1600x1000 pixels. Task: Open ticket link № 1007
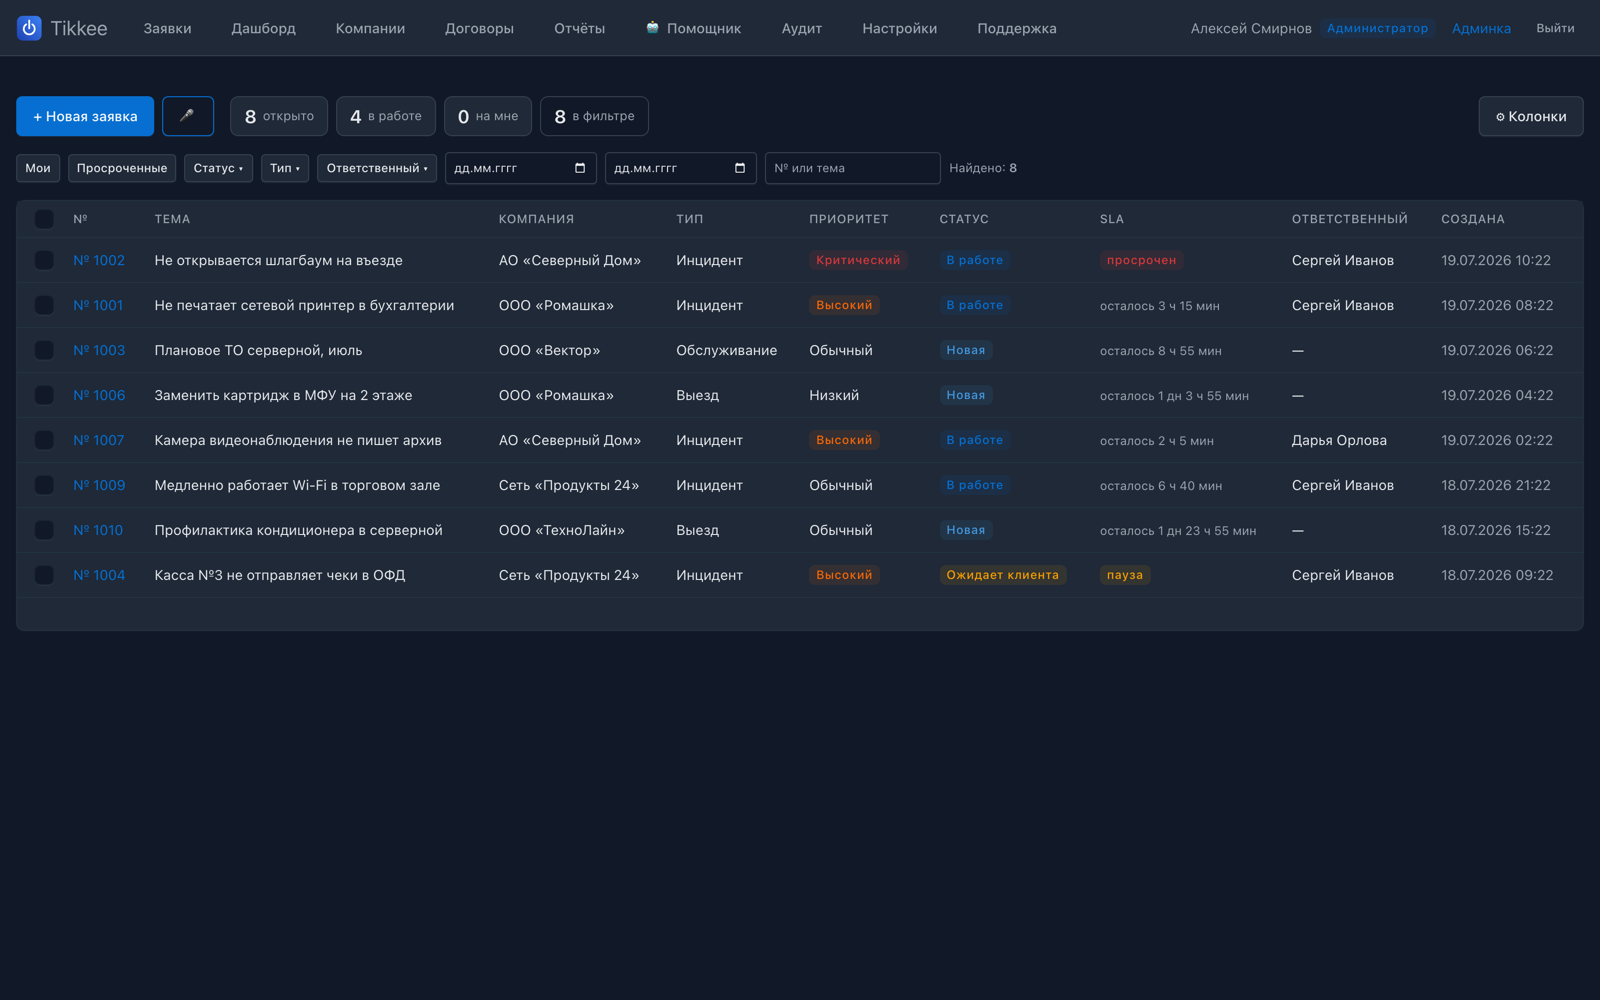click(x=98, y=440)
